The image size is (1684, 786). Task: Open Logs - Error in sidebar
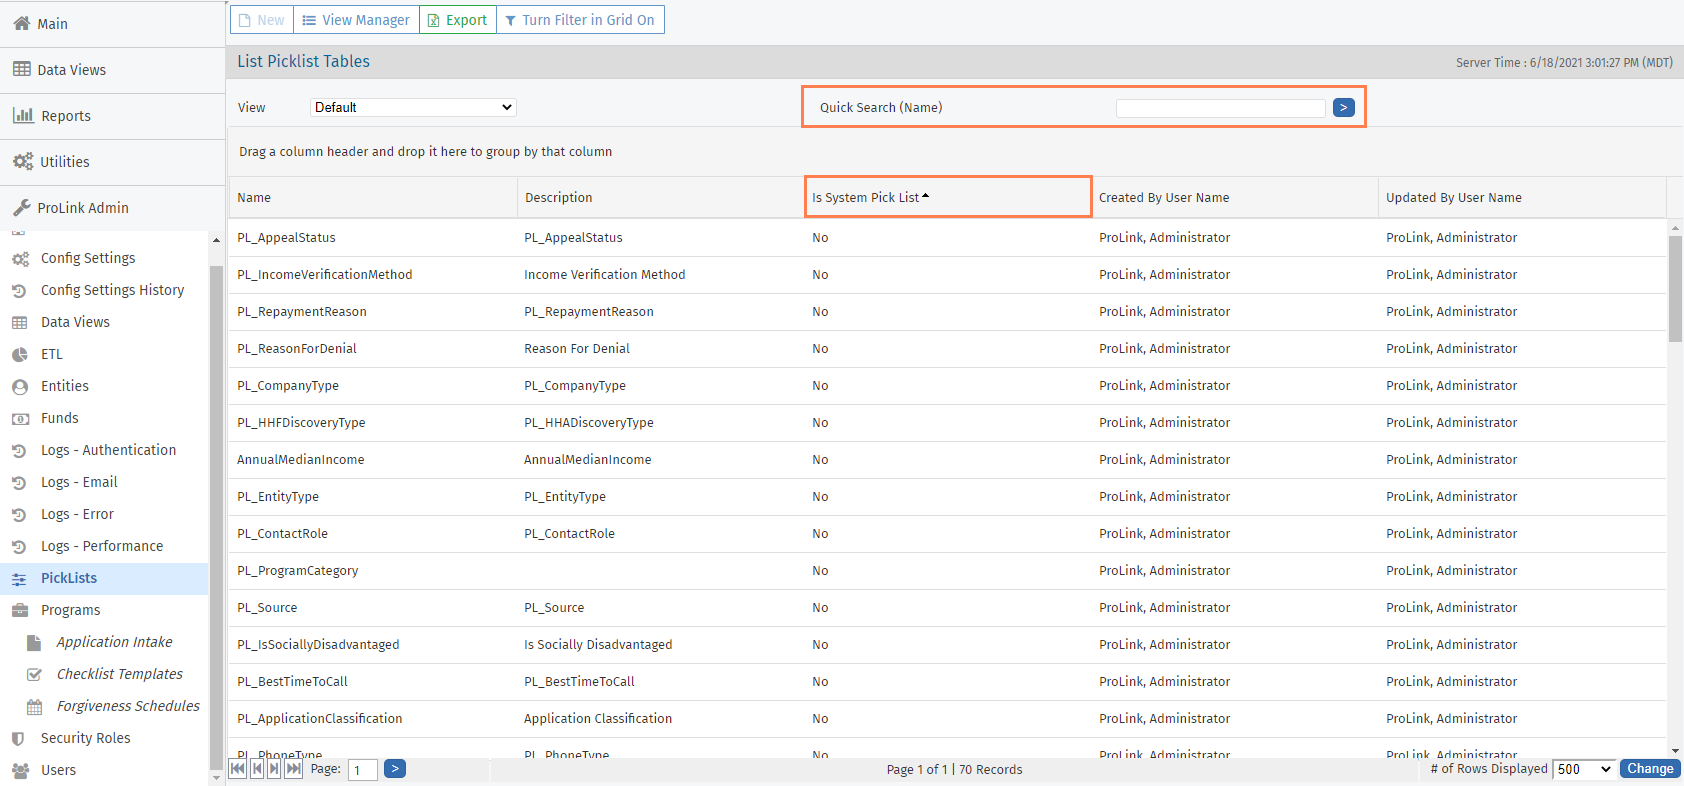(77, 514)
